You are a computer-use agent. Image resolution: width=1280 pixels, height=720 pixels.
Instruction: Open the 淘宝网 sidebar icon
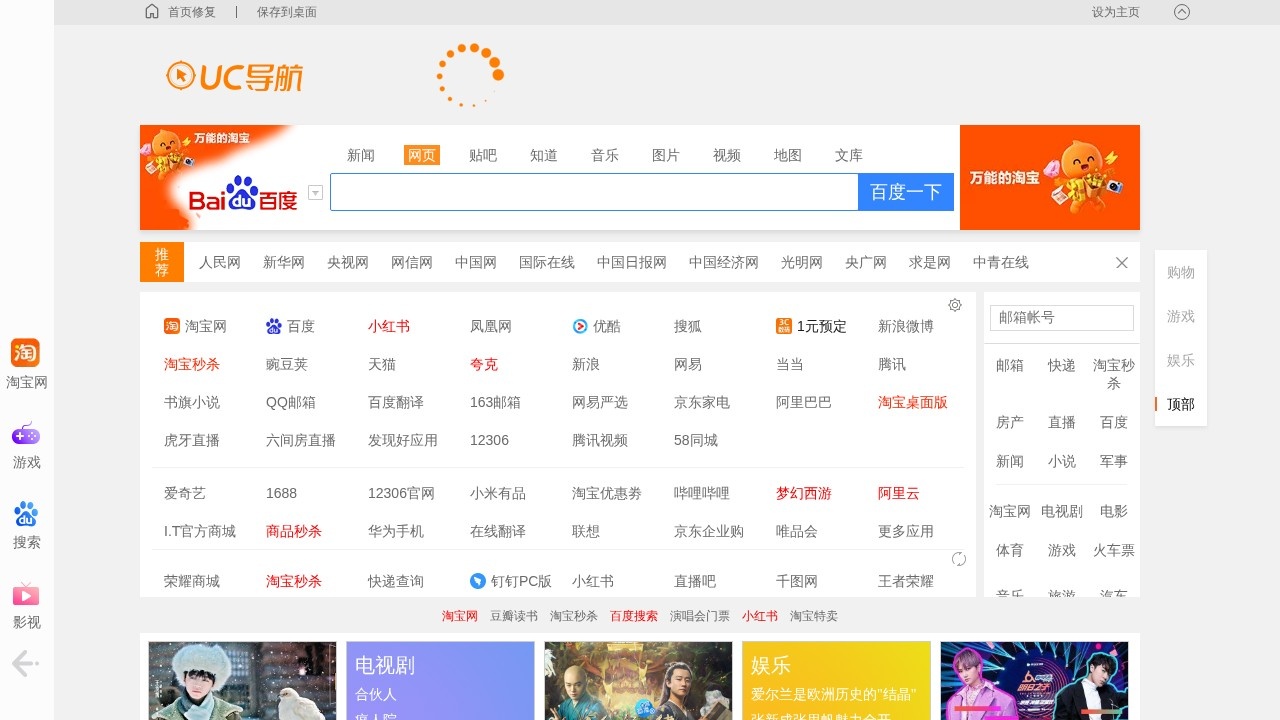pyautogui.click(x=25, y=353)
